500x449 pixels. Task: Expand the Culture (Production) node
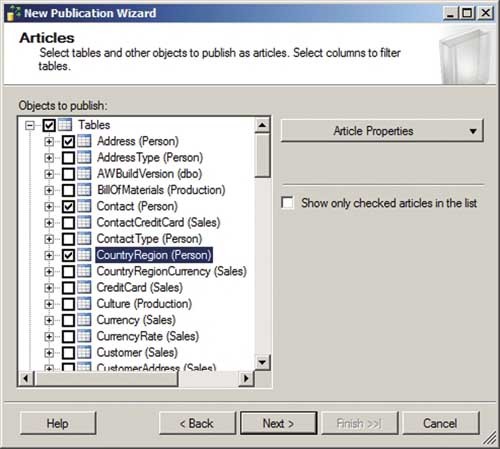(x=49, y=304)
